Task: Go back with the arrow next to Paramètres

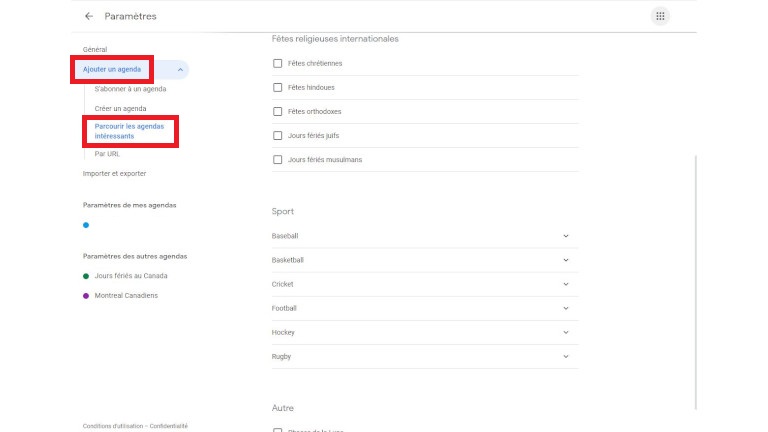Action: pos(89,16)
